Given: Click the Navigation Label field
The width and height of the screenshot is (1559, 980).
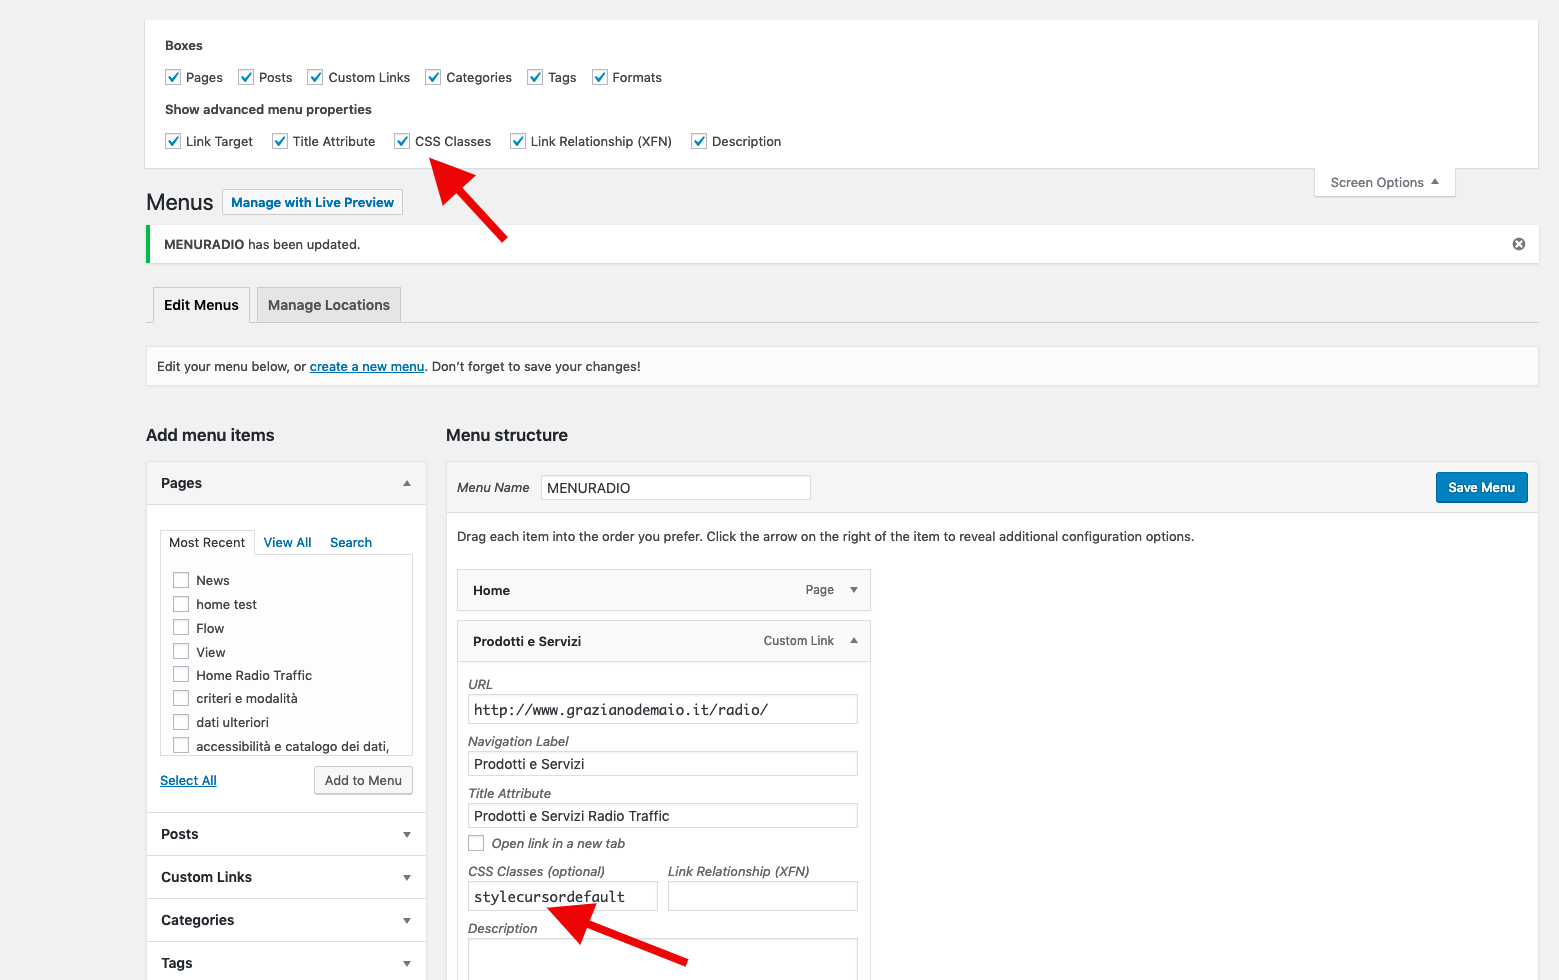Looking at the screenshot, I should 663,764.
